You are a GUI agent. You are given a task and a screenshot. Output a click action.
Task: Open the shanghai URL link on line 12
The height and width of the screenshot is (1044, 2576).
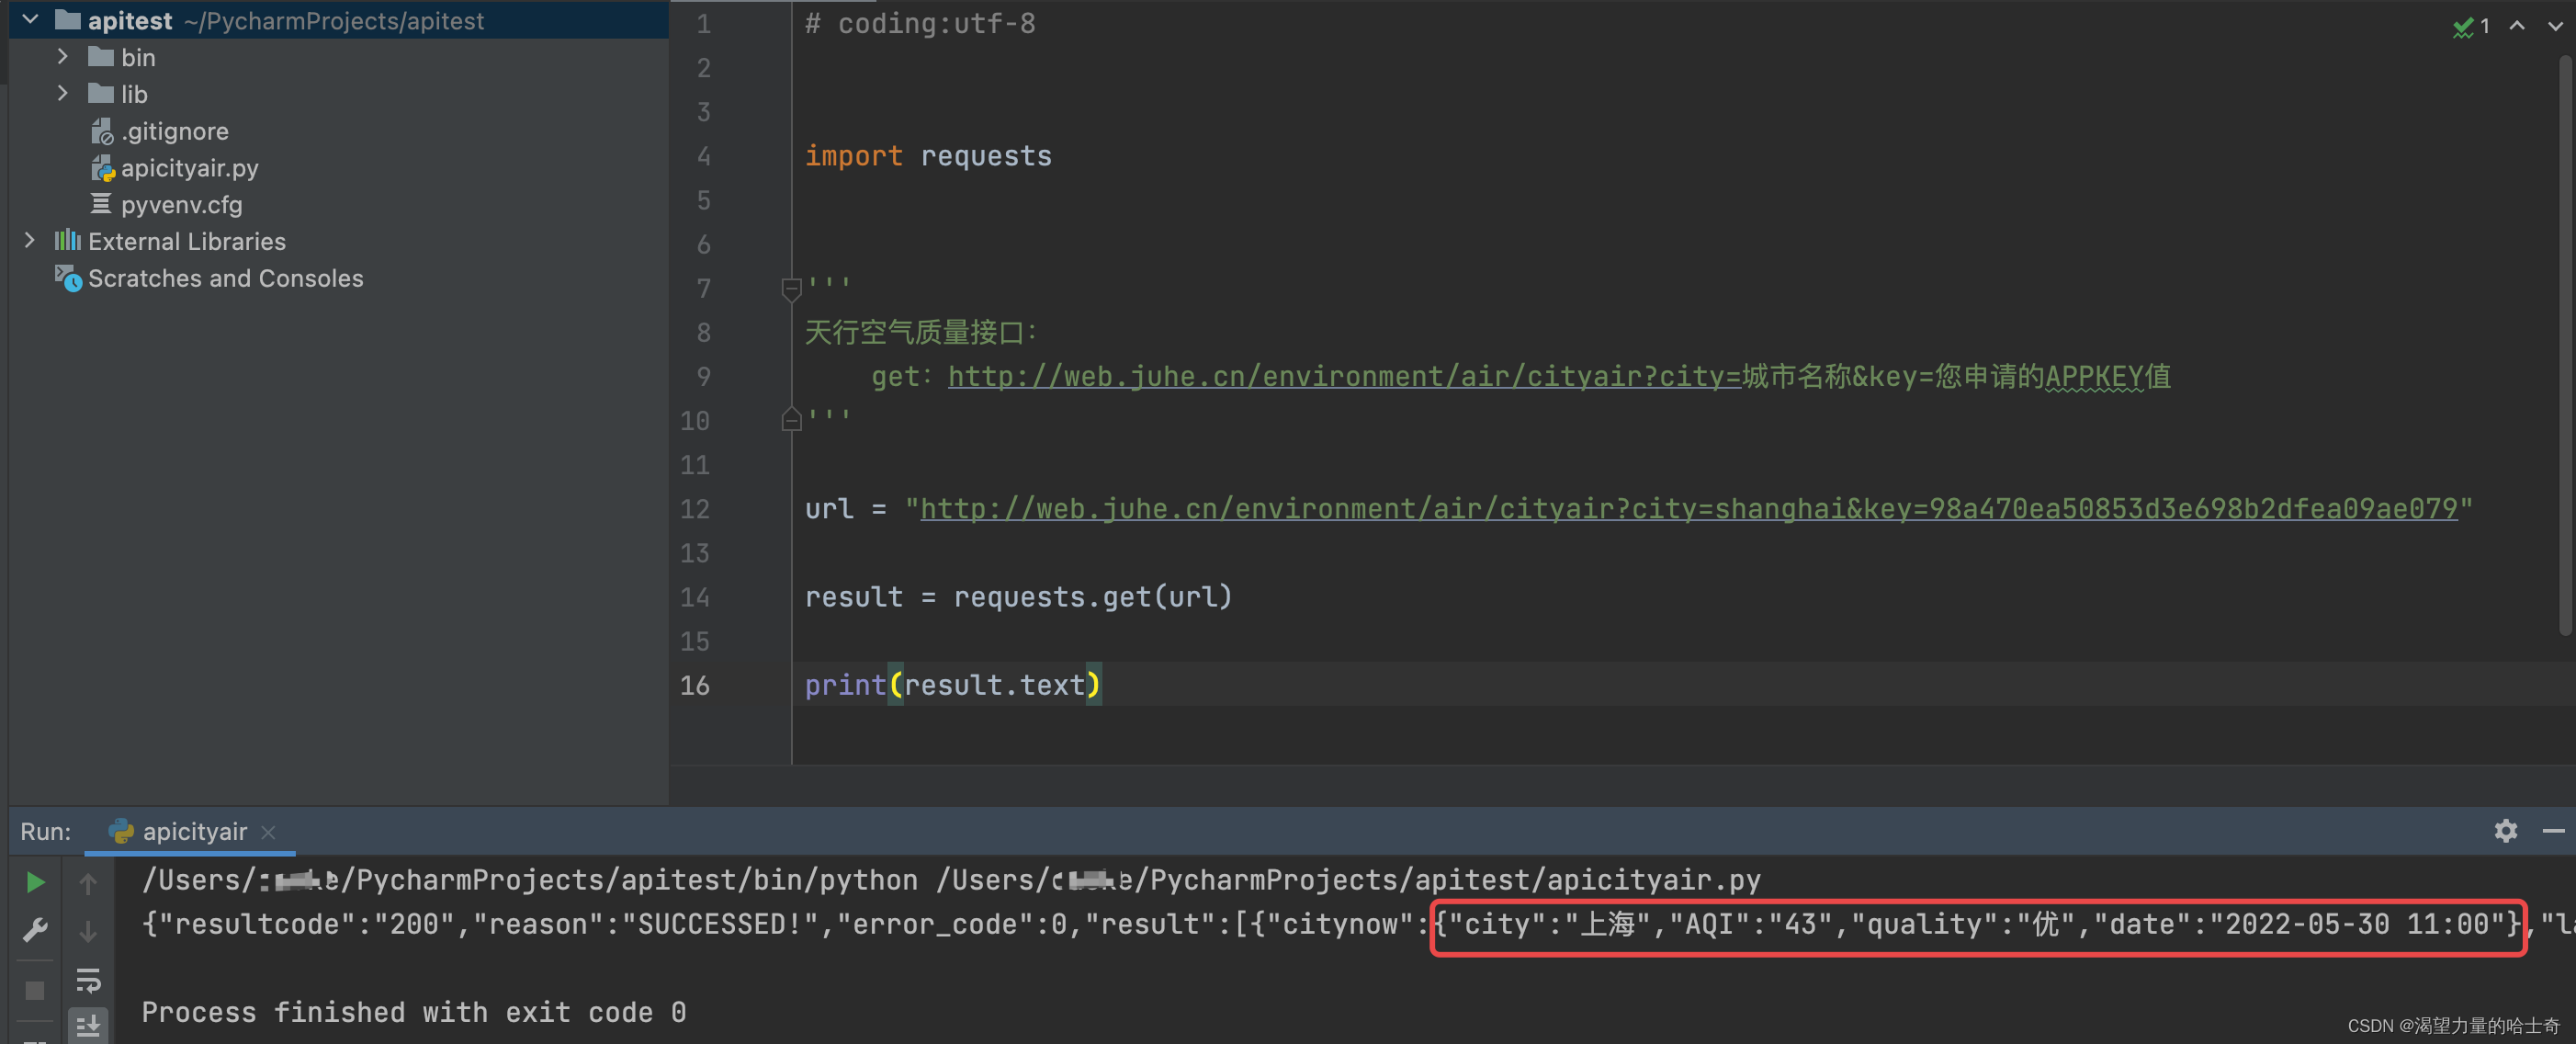coord(1688,508)
